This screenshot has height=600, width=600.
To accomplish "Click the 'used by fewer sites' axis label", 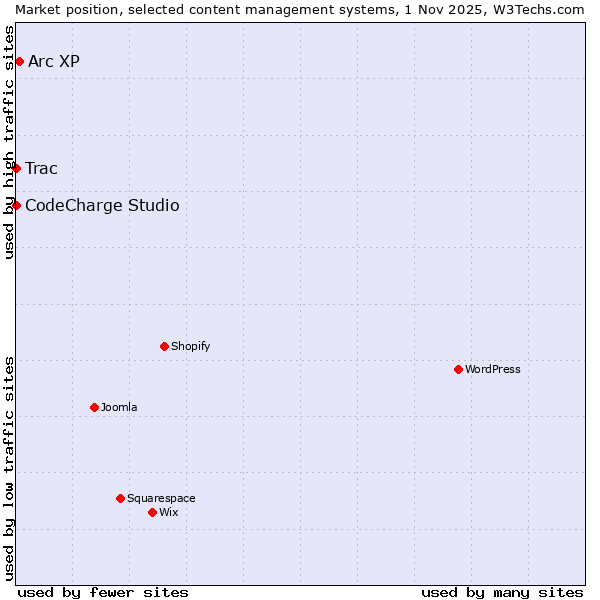I will [103, 592].
